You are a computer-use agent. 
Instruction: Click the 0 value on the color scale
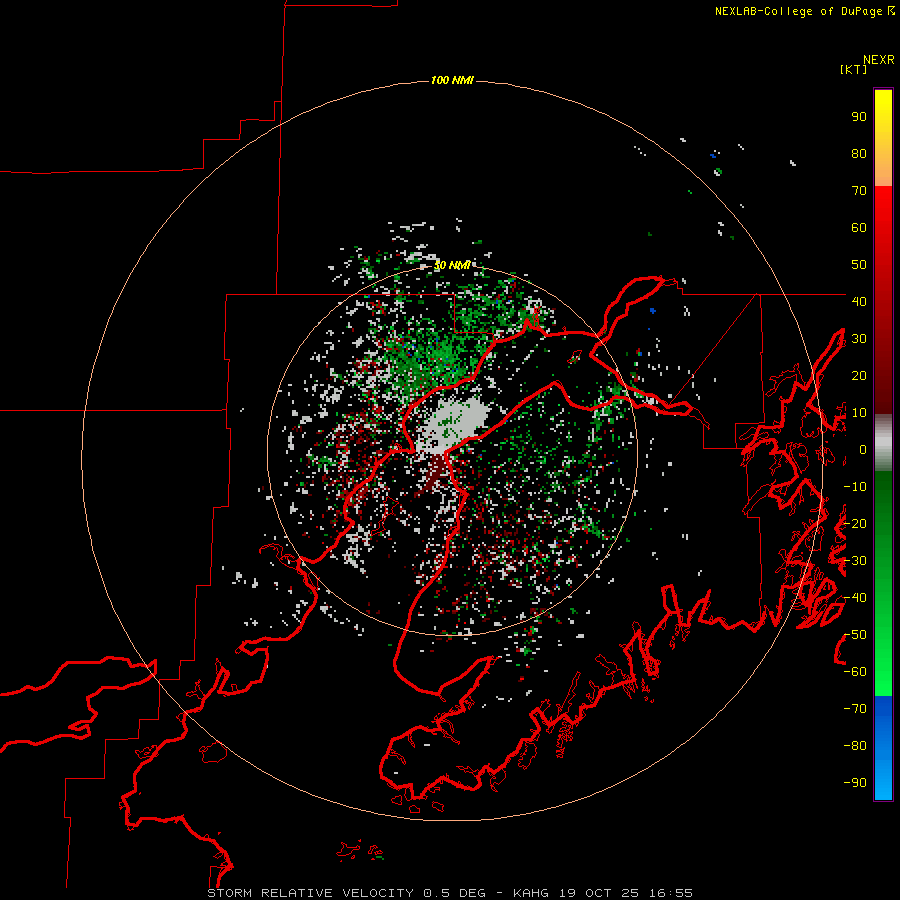[863, 449]
